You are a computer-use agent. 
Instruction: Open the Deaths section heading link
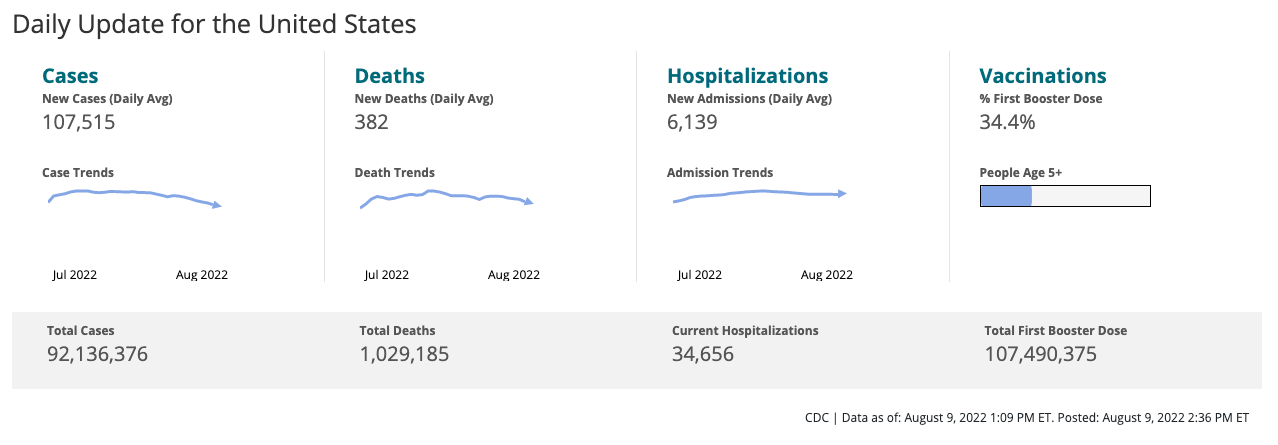click(390, 76)
